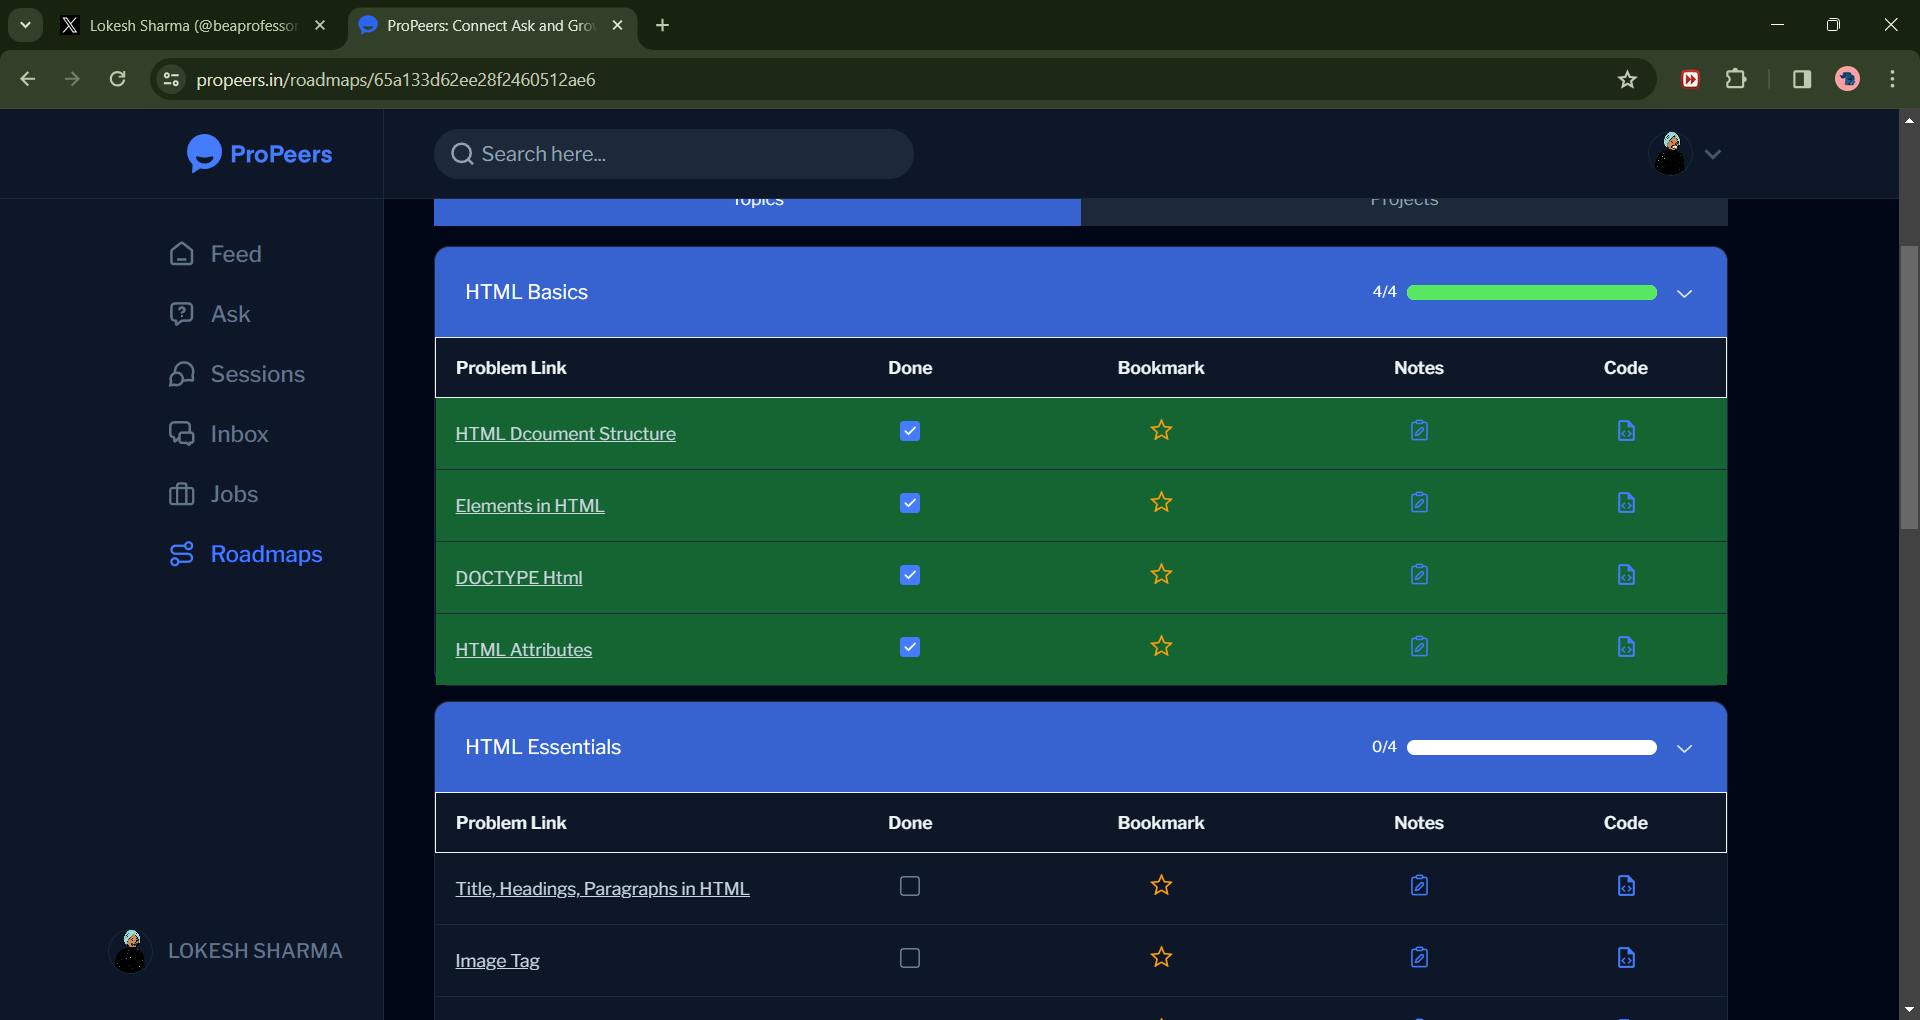Reload the current page
The width and height of the screenshot is (1920, 1020).
pos(117,79)
